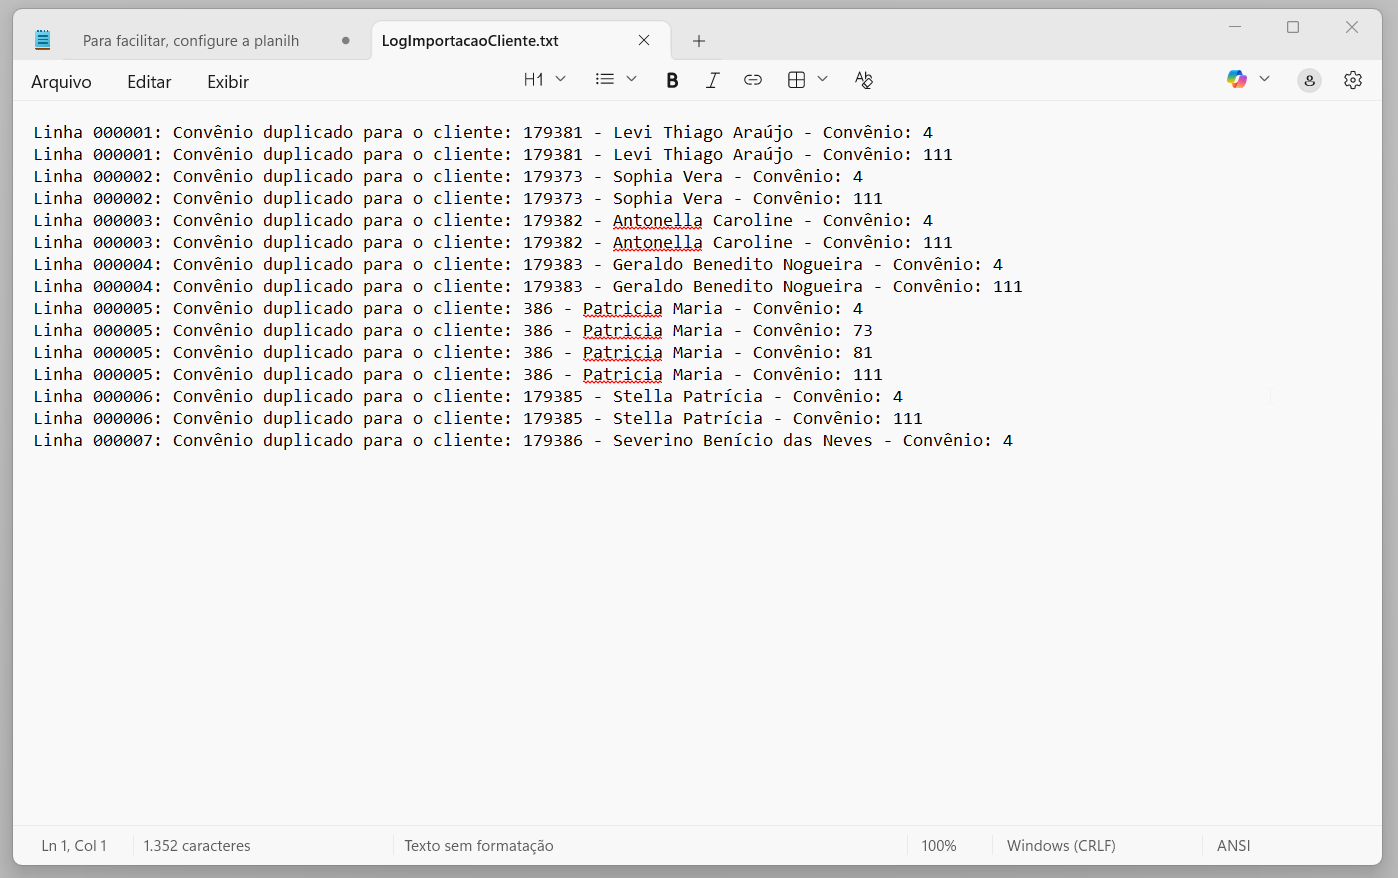Viewport: 1398px width, 878px height.
Task: Add a new tab
Action: pos(699,41)
